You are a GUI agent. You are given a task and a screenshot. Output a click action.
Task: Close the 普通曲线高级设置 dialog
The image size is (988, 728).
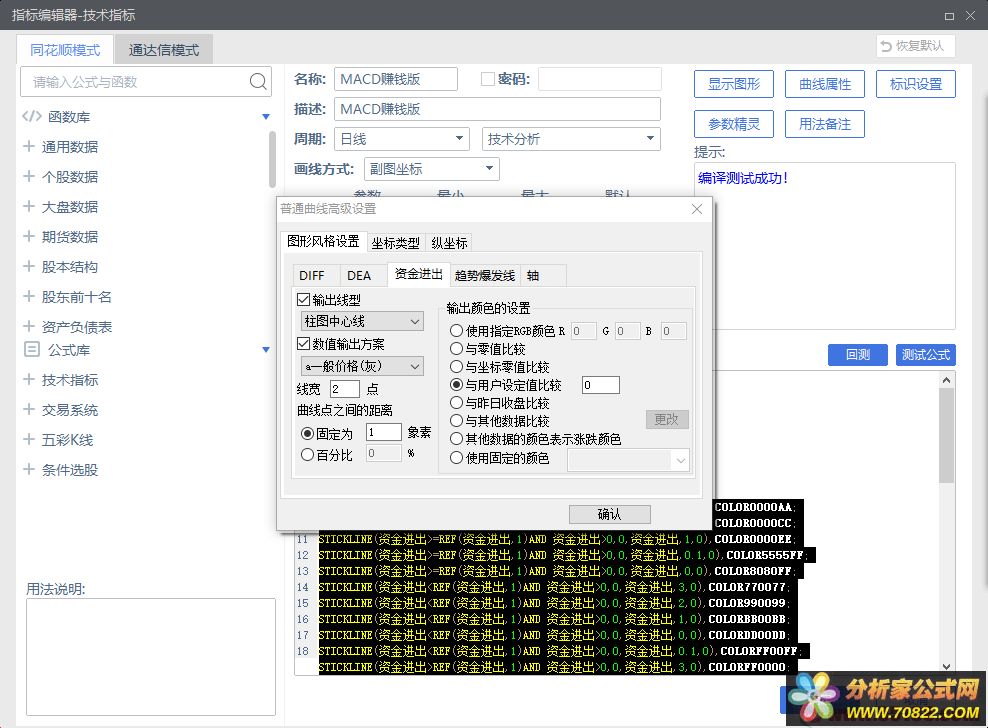coord(697,209)
